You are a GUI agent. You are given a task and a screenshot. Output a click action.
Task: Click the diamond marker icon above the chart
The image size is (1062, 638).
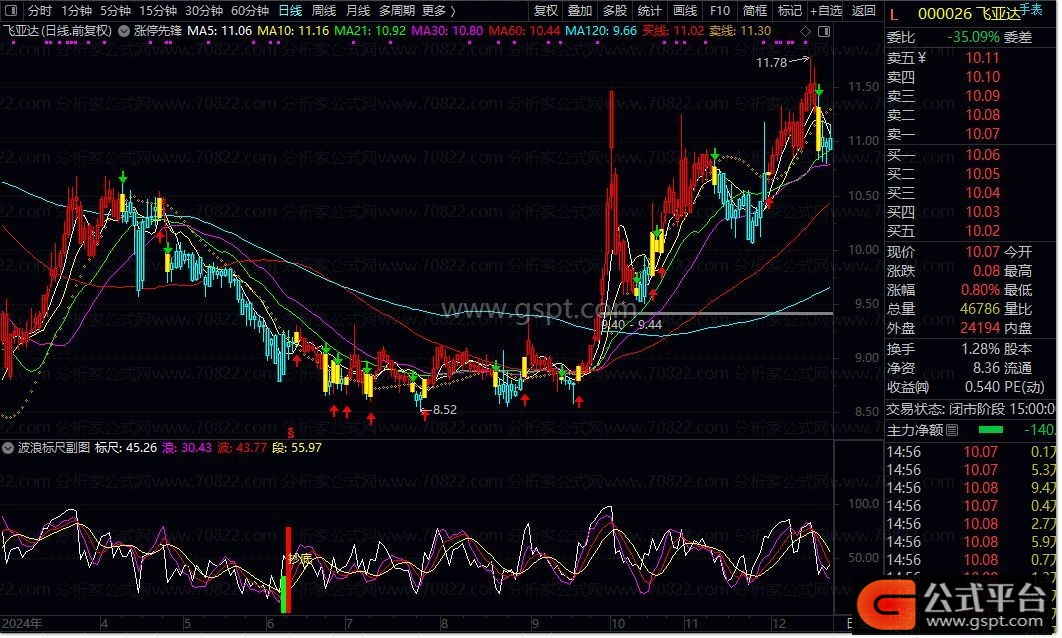pyautogui.click(x=805, y=31)
